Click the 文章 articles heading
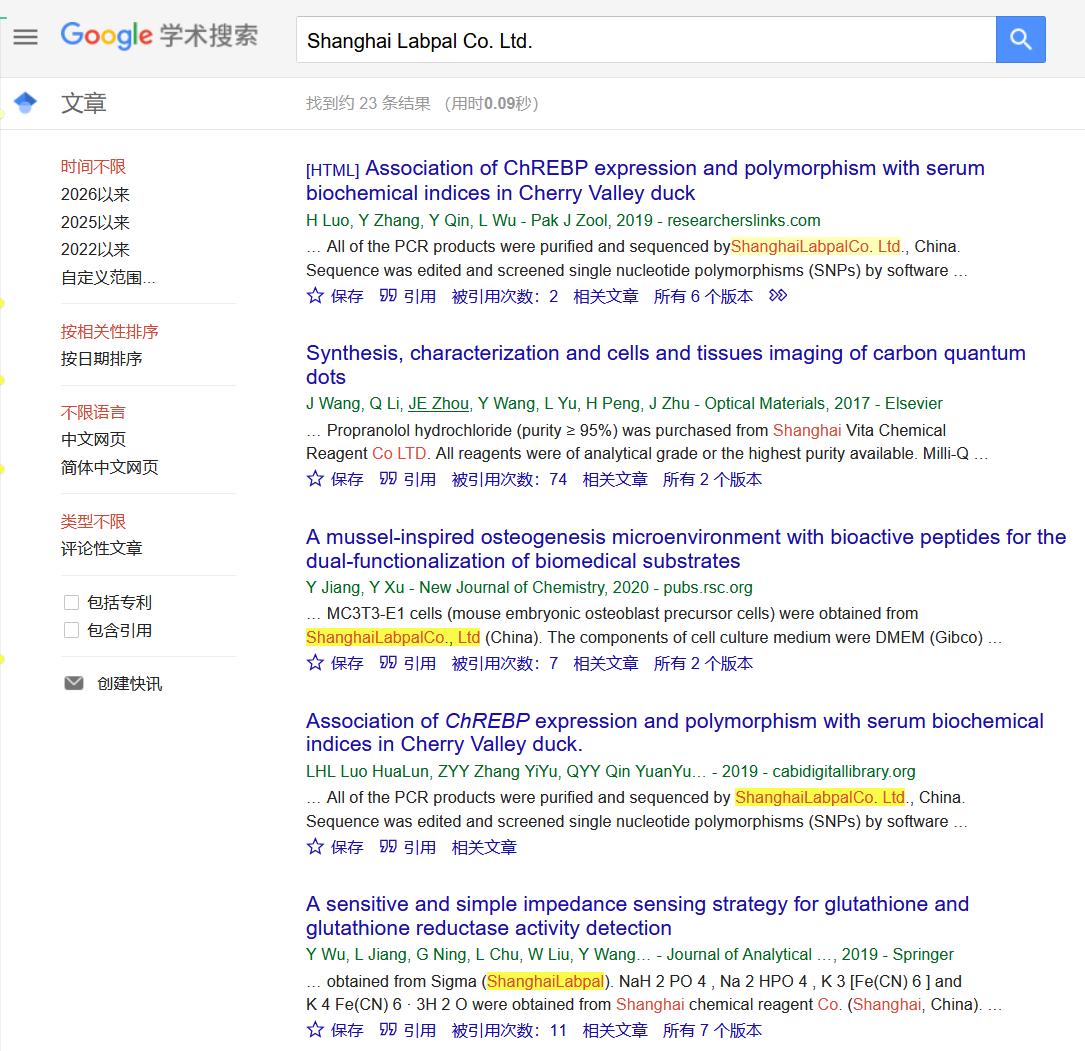This screenshot has width=1085, height=1051. point(84,103)
